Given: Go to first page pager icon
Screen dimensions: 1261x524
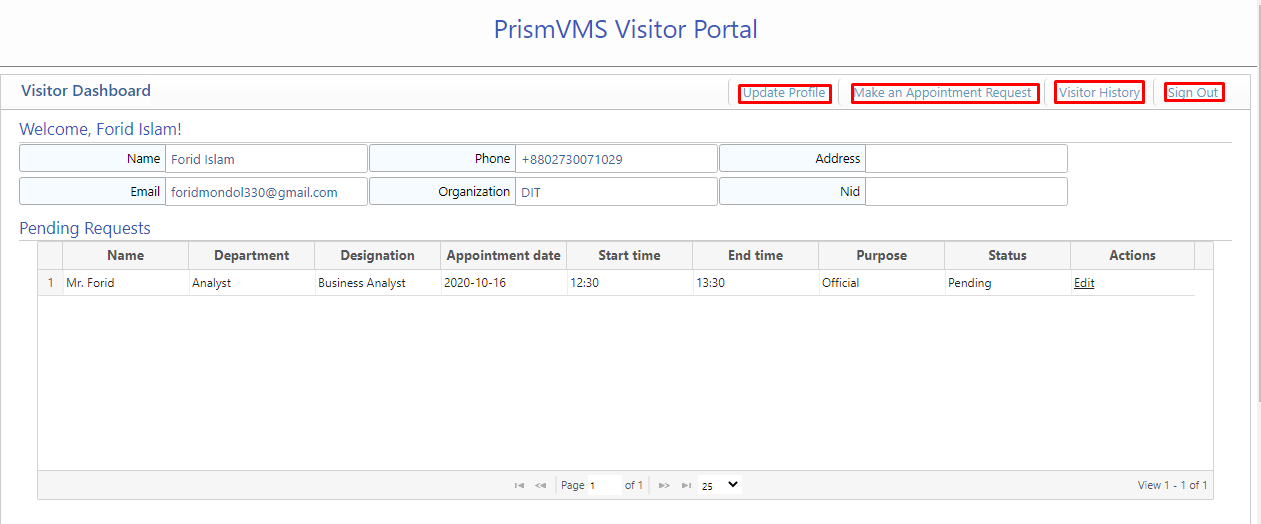Looking at the screenshot, I should [x=519, y=485].
